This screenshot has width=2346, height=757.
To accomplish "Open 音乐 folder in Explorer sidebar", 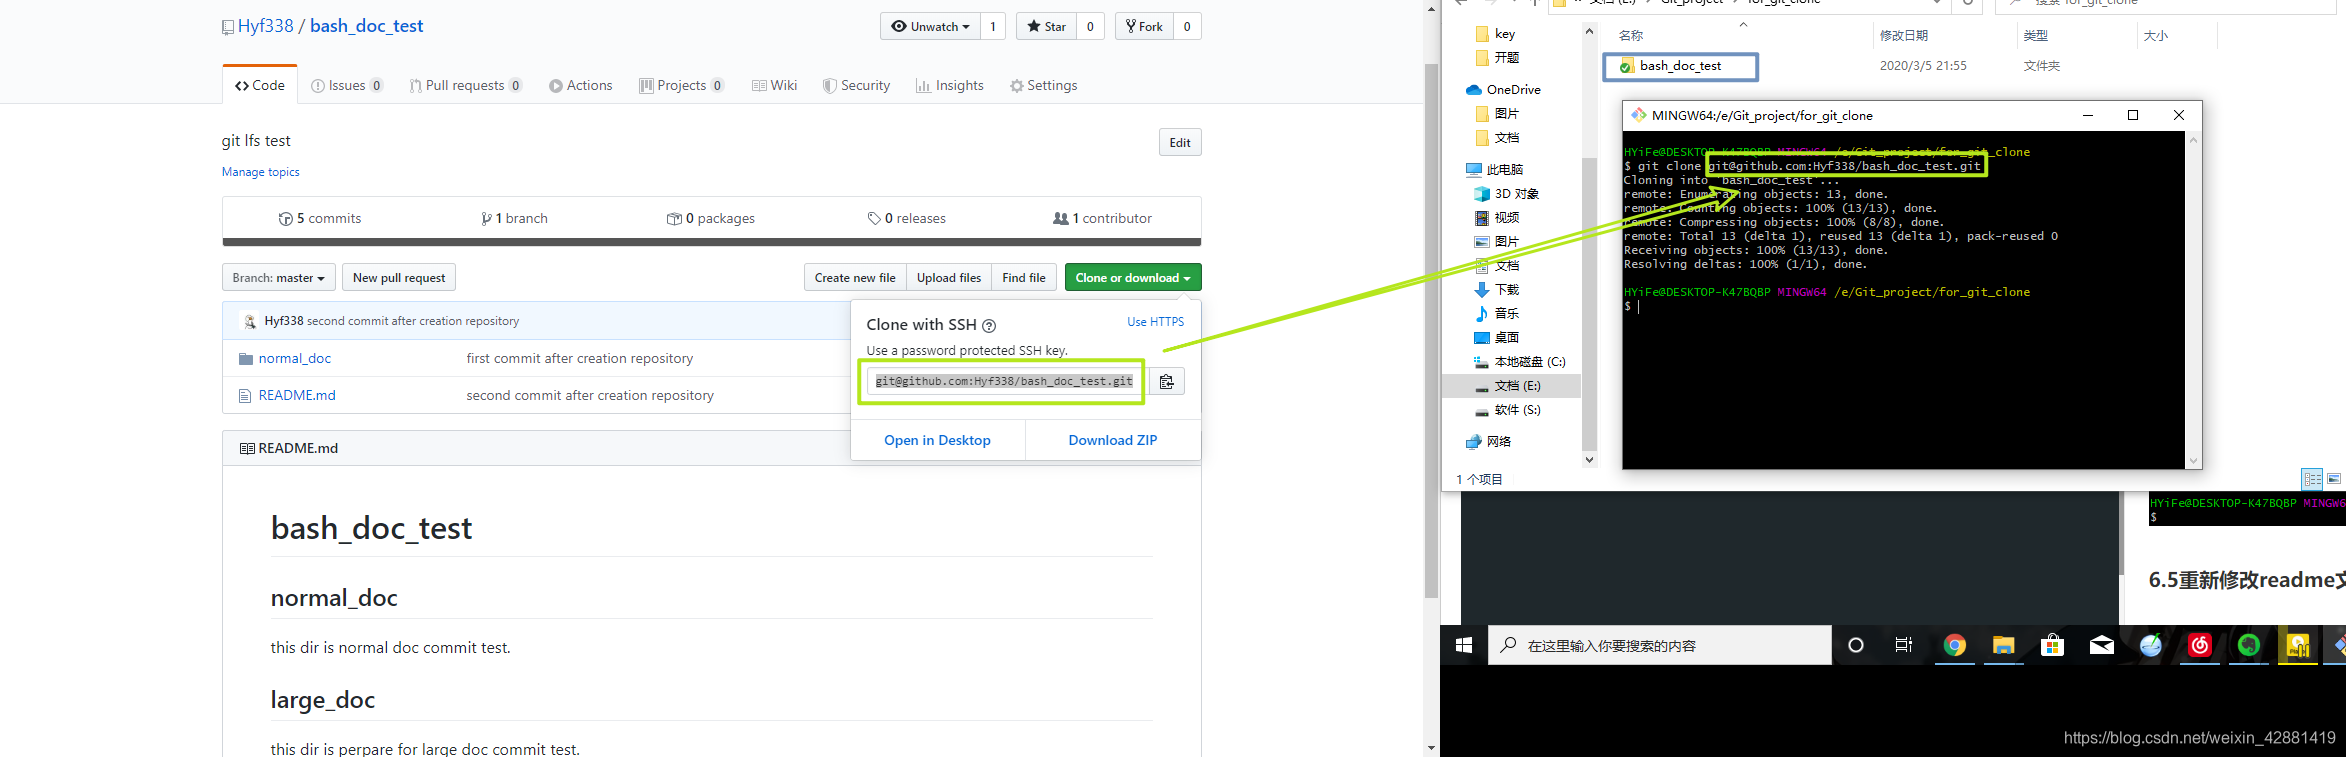I will click(1496, 314).
